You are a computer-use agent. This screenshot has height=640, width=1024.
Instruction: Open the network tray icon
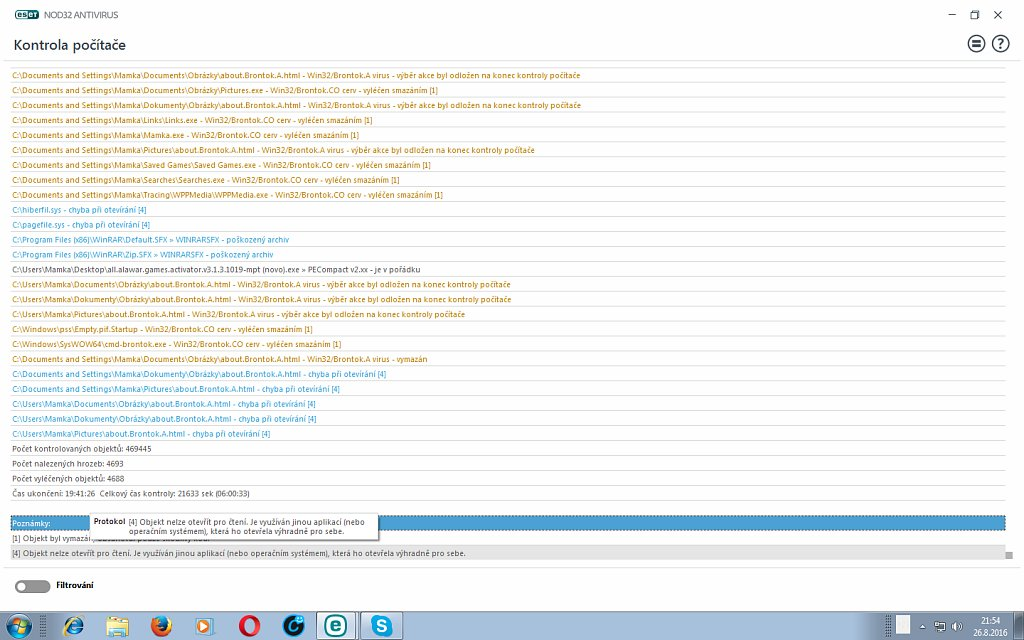pyautogui.click(x=940, y=626)
